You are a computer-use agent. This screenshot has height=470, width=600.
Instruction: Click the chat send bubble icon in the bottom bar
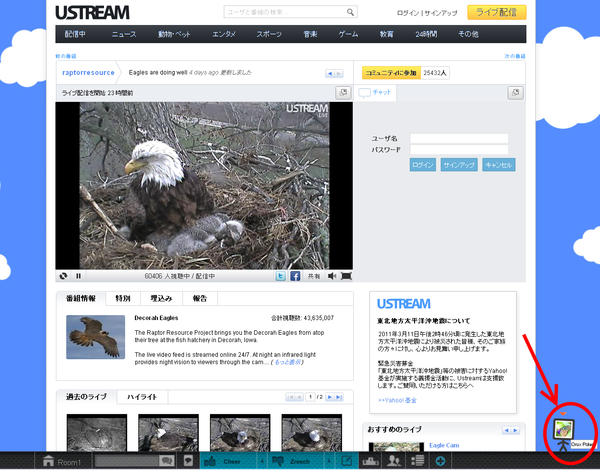tap(166, 461)
